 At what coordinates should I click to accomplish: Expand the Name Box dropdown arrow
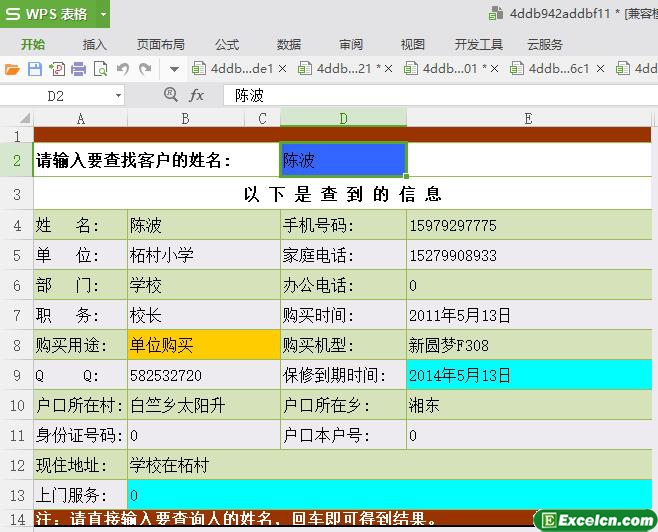tap(118, 95)
